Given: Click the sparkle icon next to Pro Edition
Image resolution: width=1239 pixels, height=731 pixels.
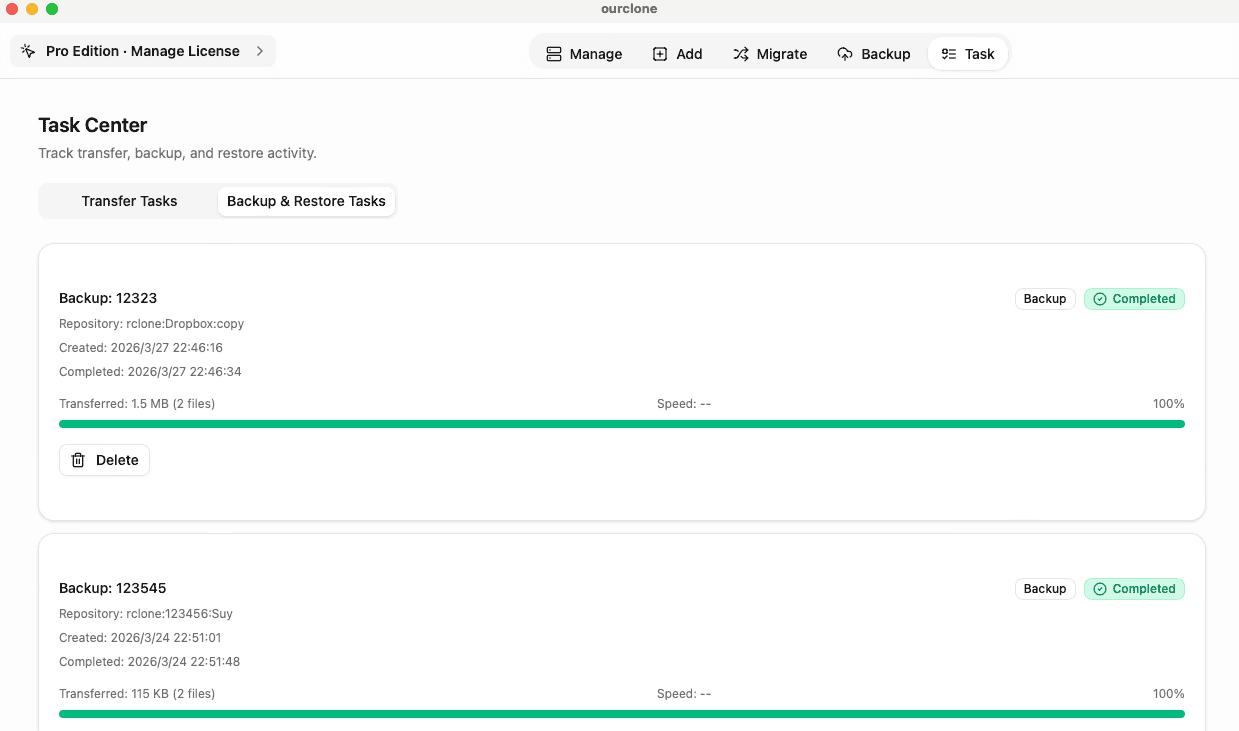Looking at the screenshot, I should [27, 50].
